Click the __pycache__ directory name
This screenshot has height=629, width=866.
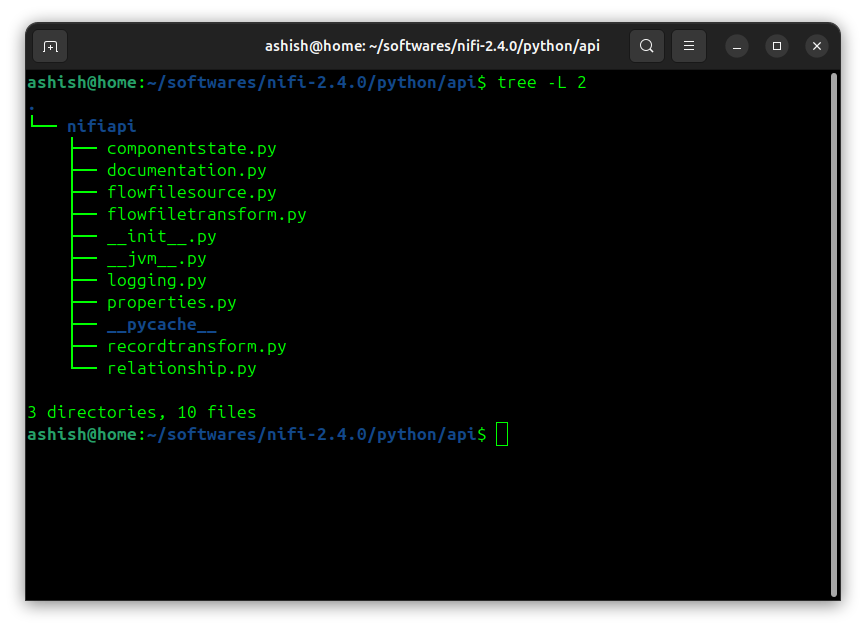[161, 324]
